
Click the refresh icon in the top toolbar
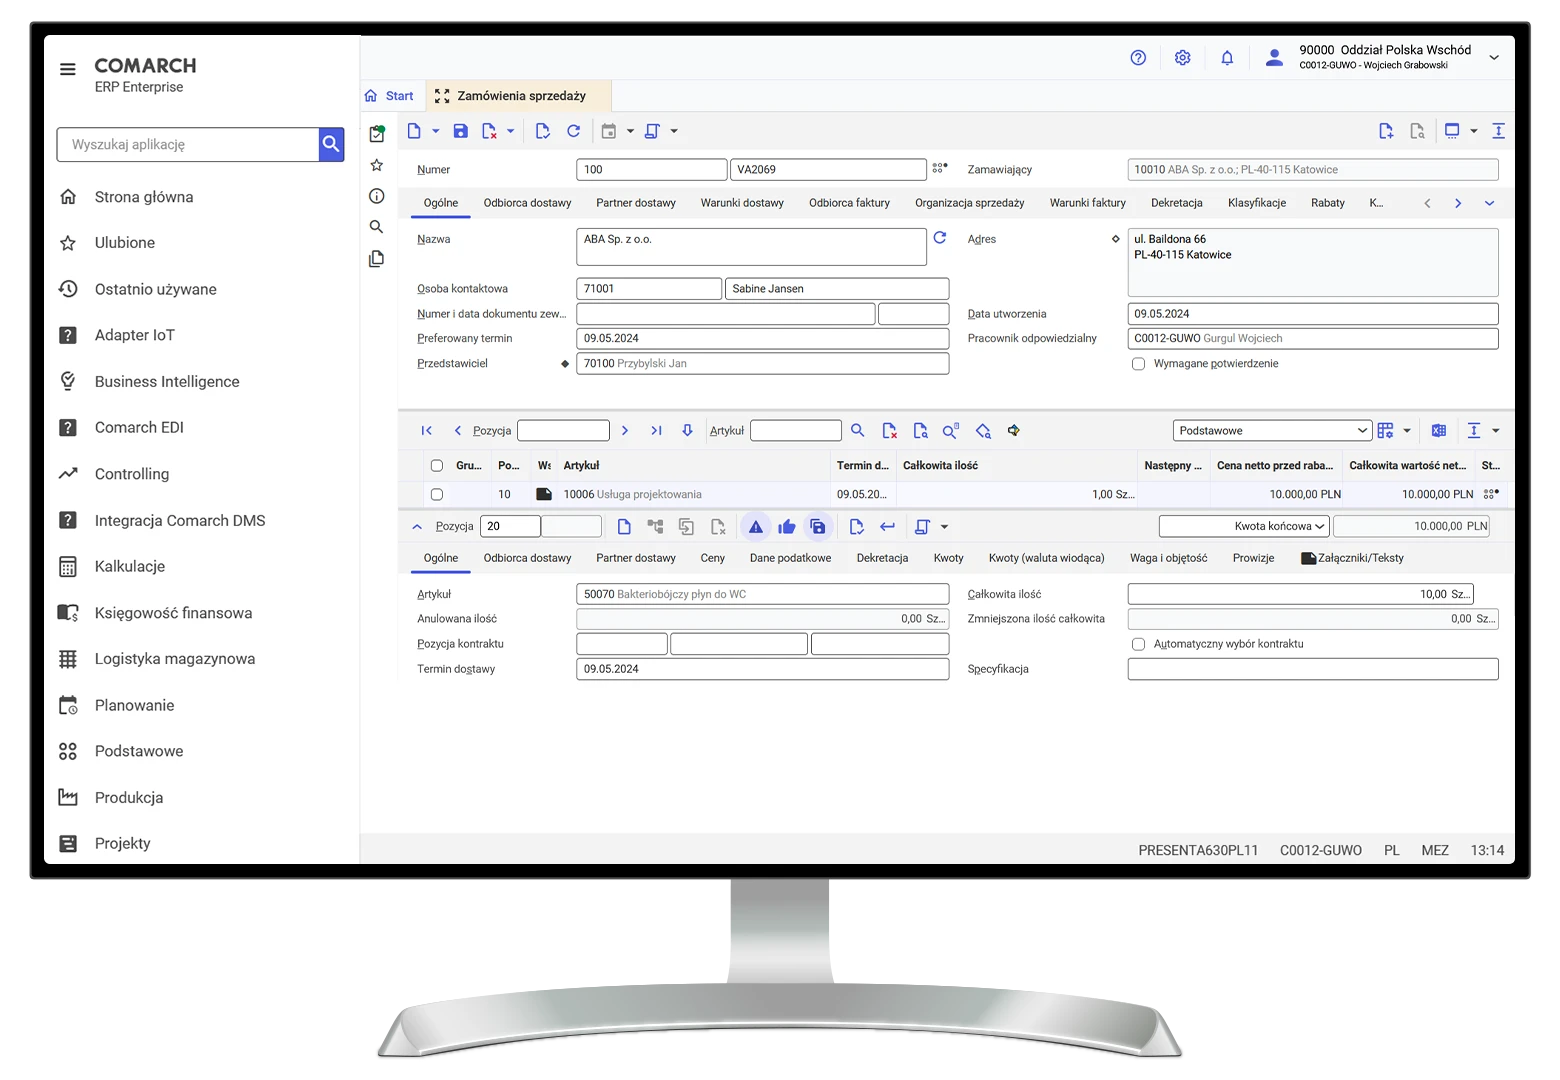coord(573,131)
